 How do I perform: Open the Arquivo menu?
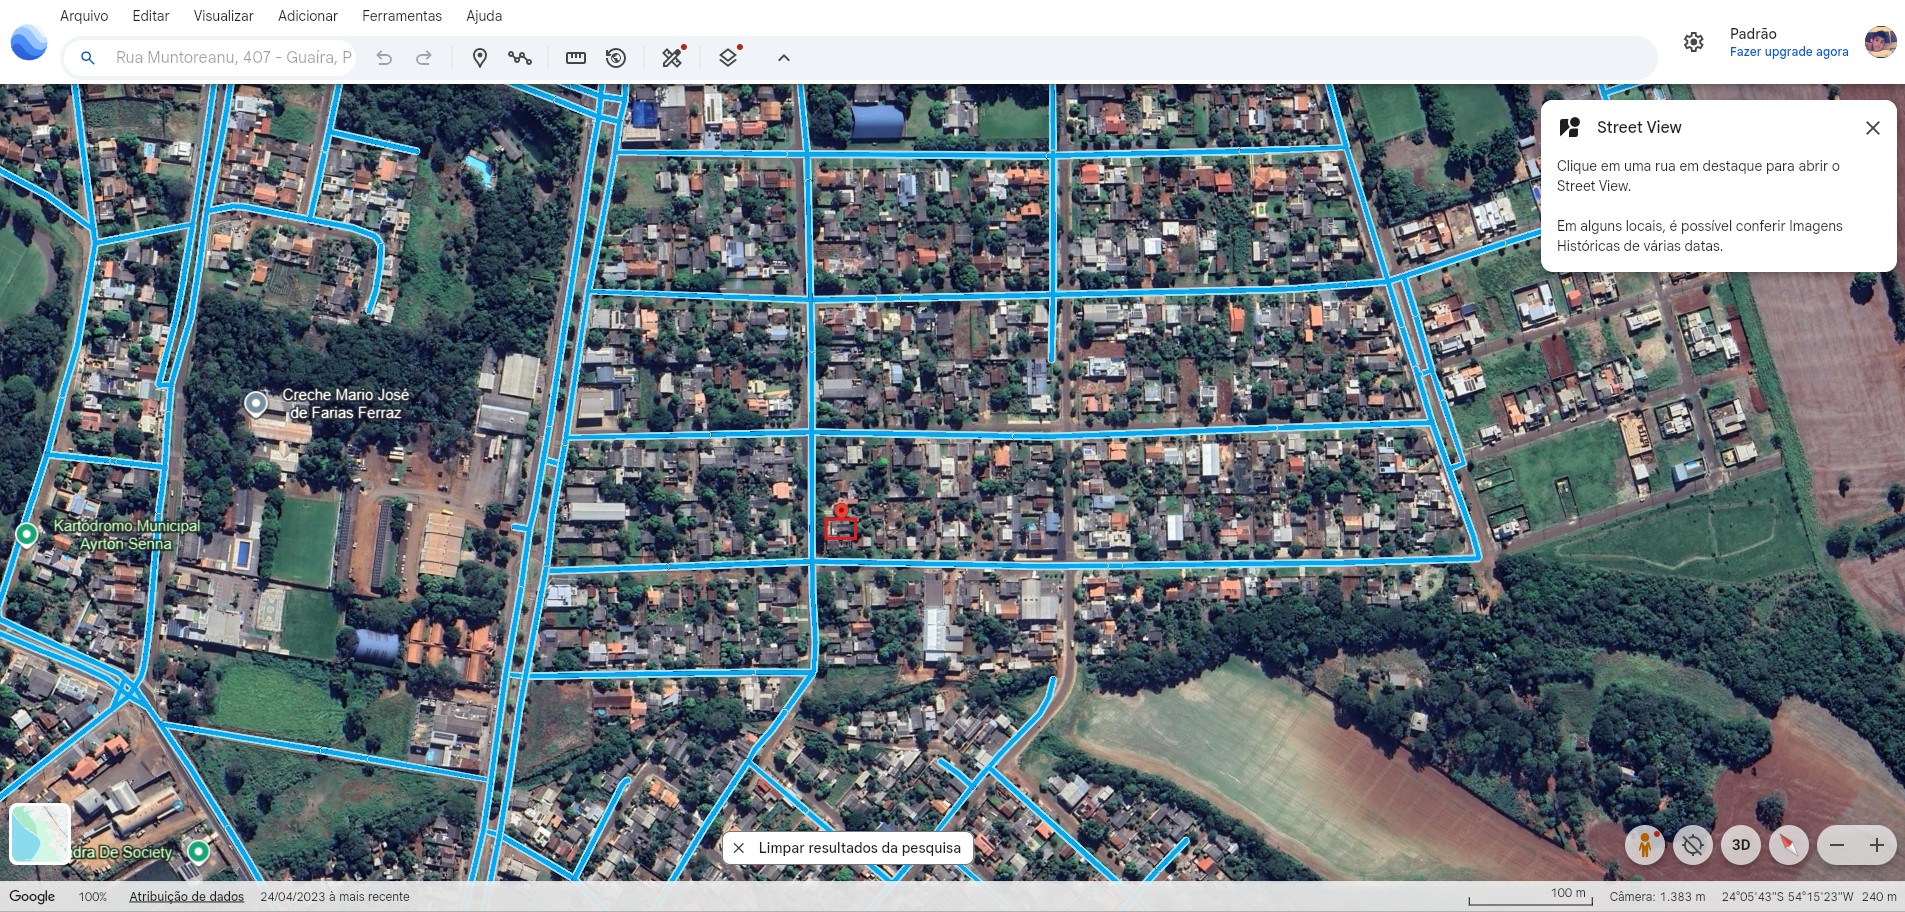pyautogui.click(x=84, y=16)
